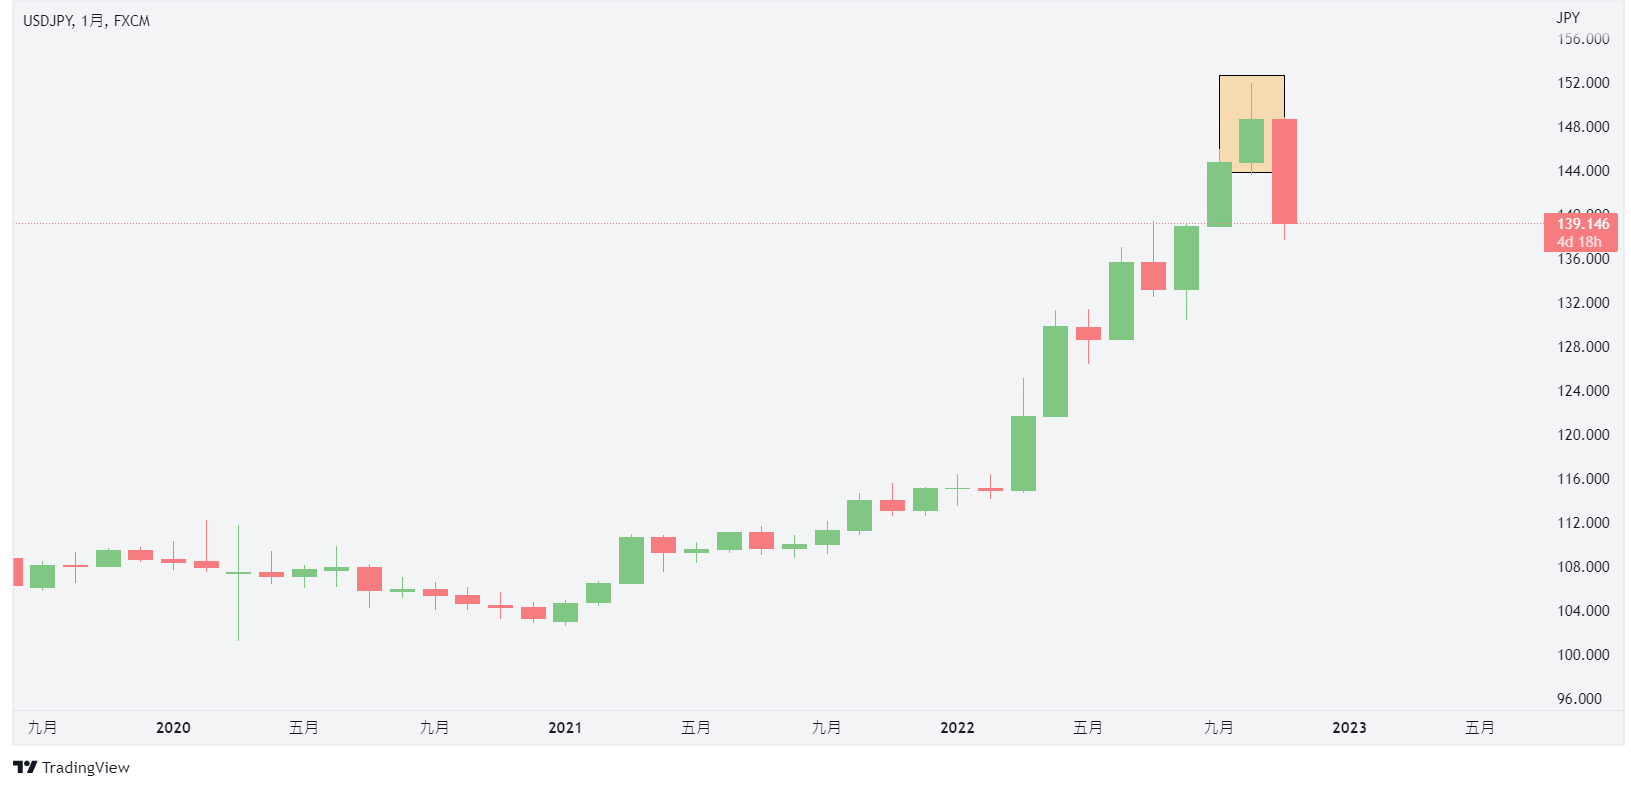Image resolution: width=1631 pixels, height=788 pixels.
Task: Click the 136.000 price scale label
Action: [x=1583, y=259]
